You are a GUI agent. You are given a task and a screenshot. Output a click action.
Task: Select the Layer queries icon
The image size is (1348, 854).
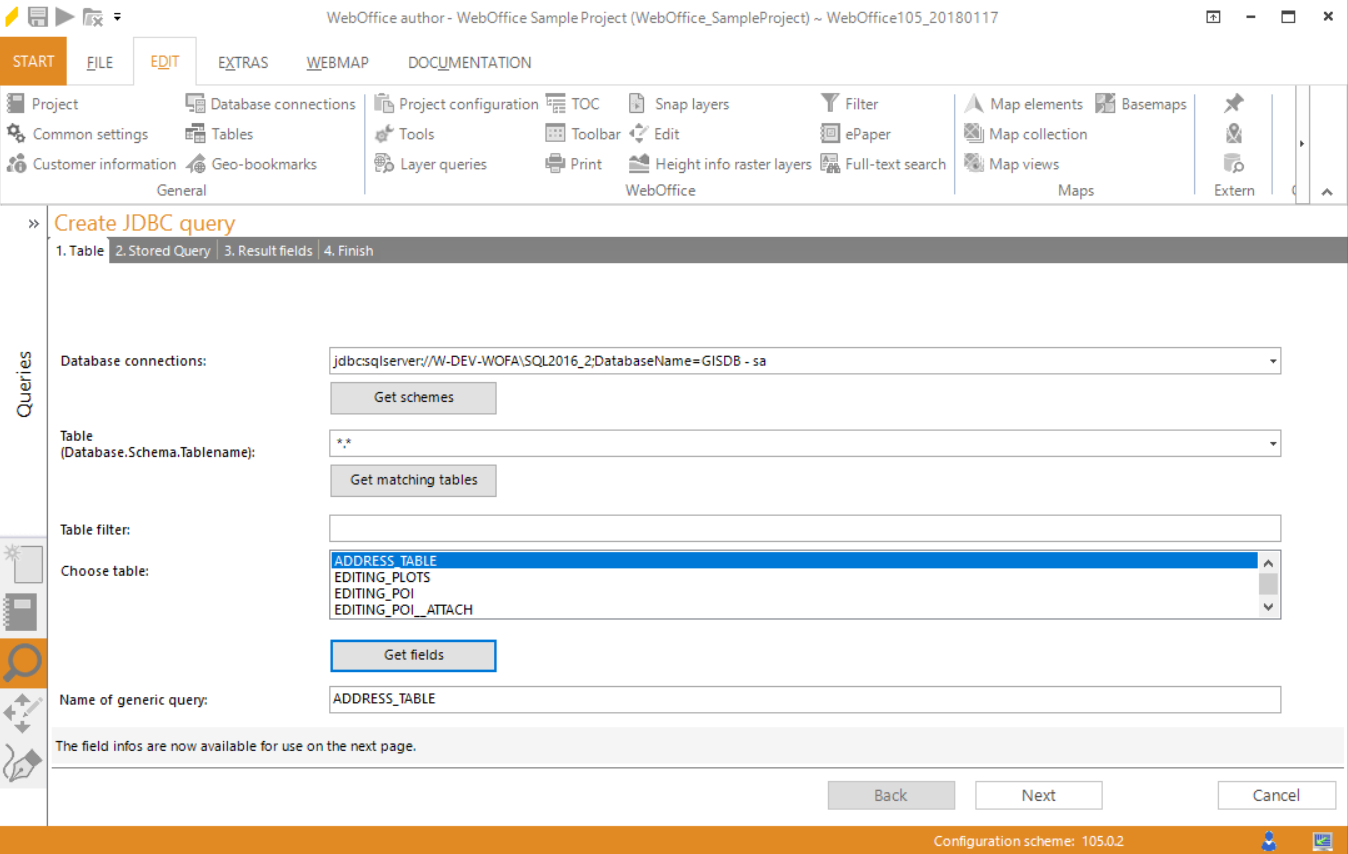point(382,163)
